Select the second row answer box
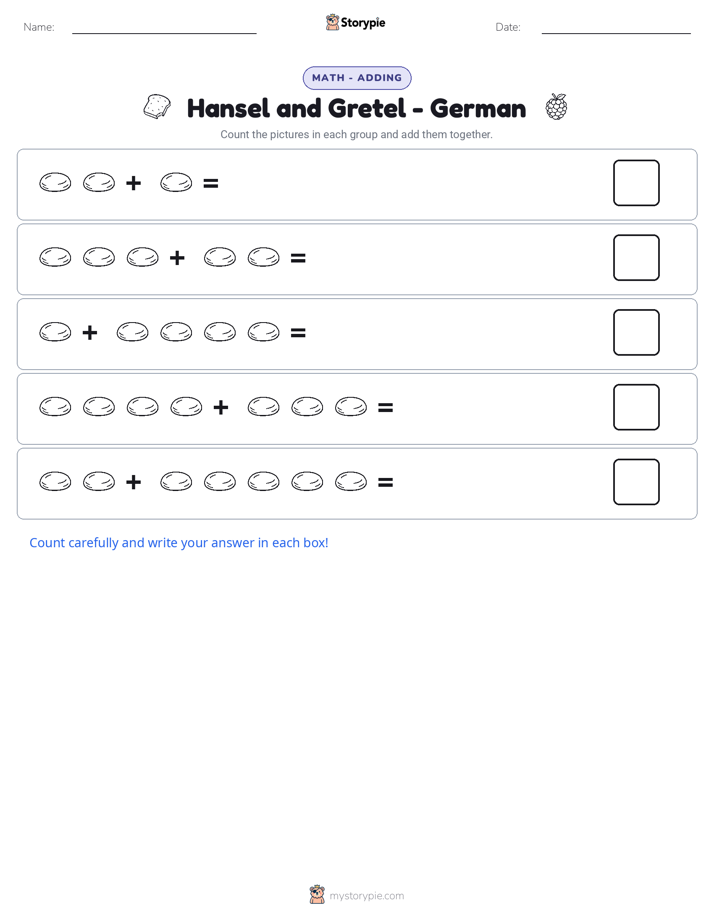714x924 pixels. [x=636, y=258]
